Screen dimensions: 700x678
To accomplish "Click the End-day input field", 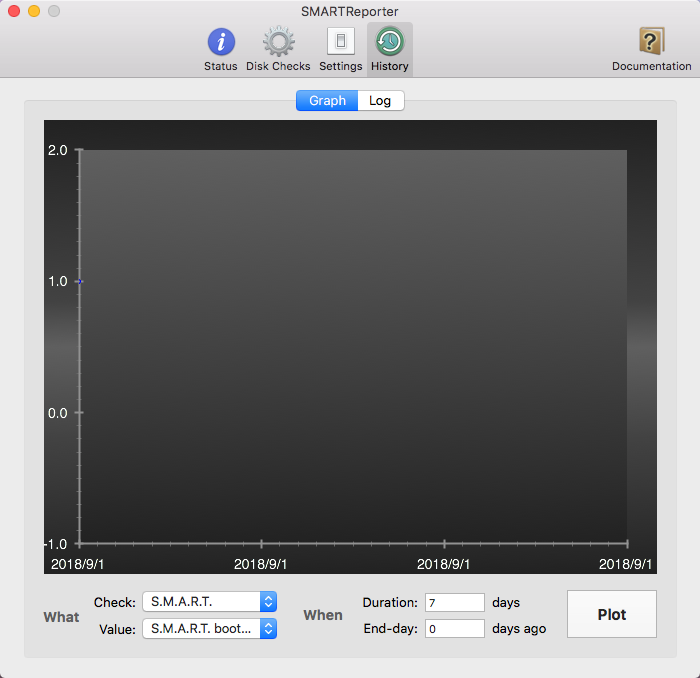I will [454, 628].
